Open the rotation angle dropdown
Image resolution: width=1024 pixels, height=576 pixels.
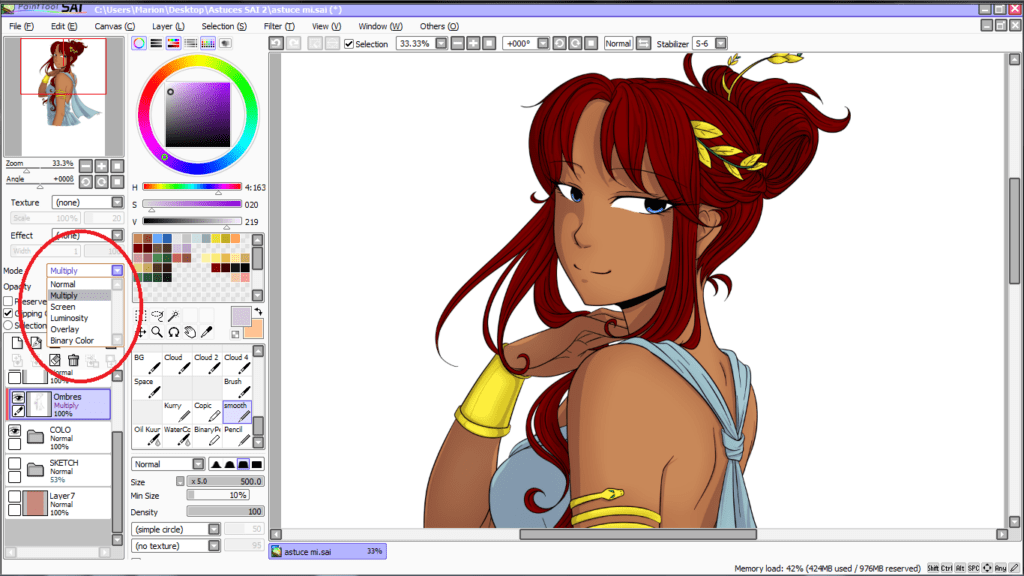click(543, 44)
